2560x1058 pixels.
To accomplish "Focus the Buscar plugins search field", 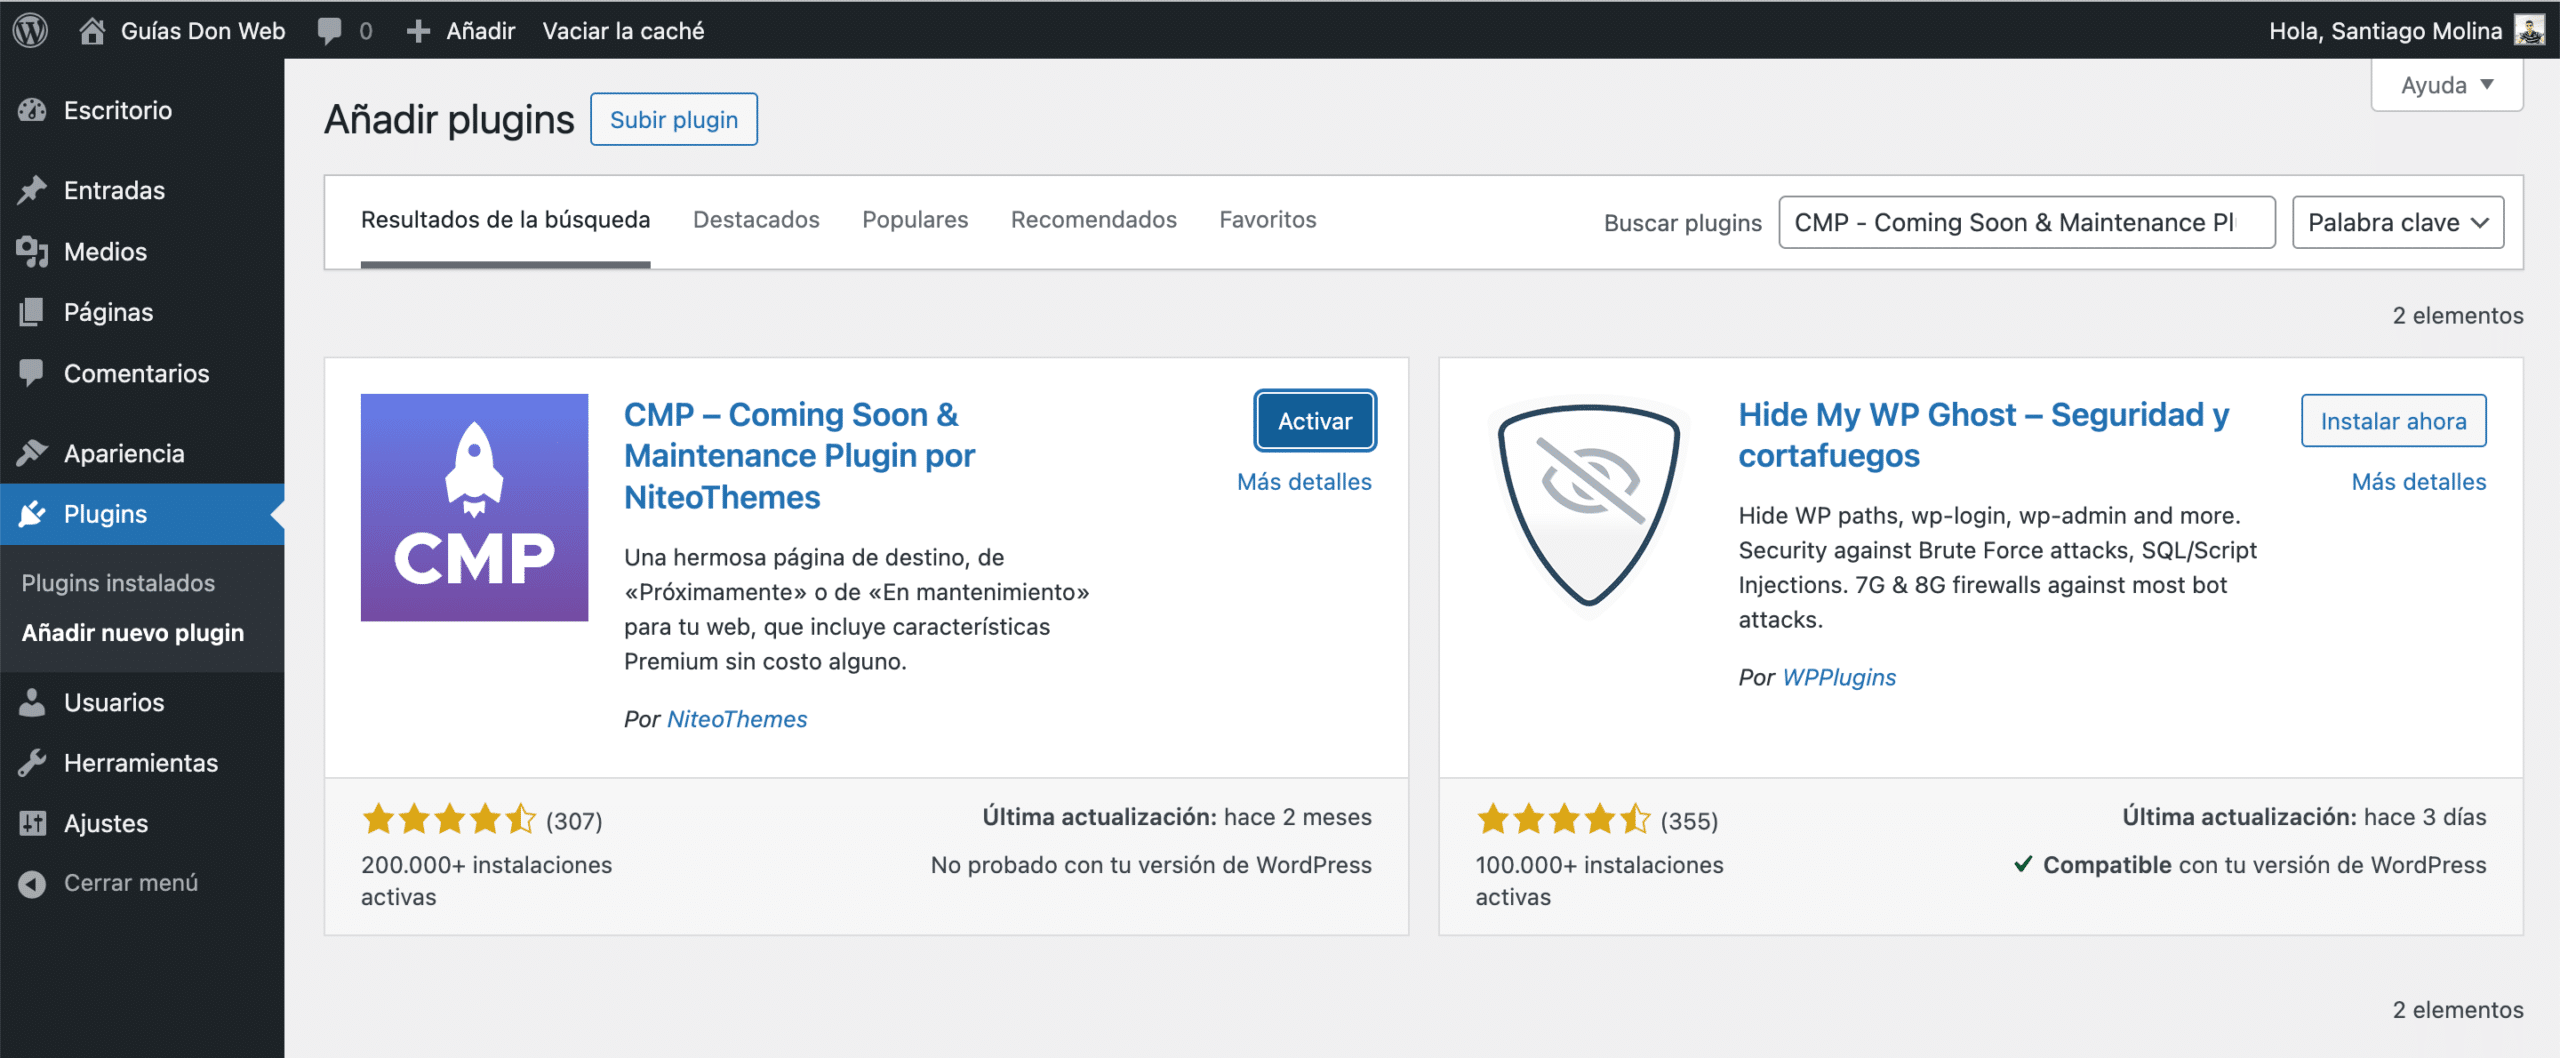I will [x=2026, y=222].
